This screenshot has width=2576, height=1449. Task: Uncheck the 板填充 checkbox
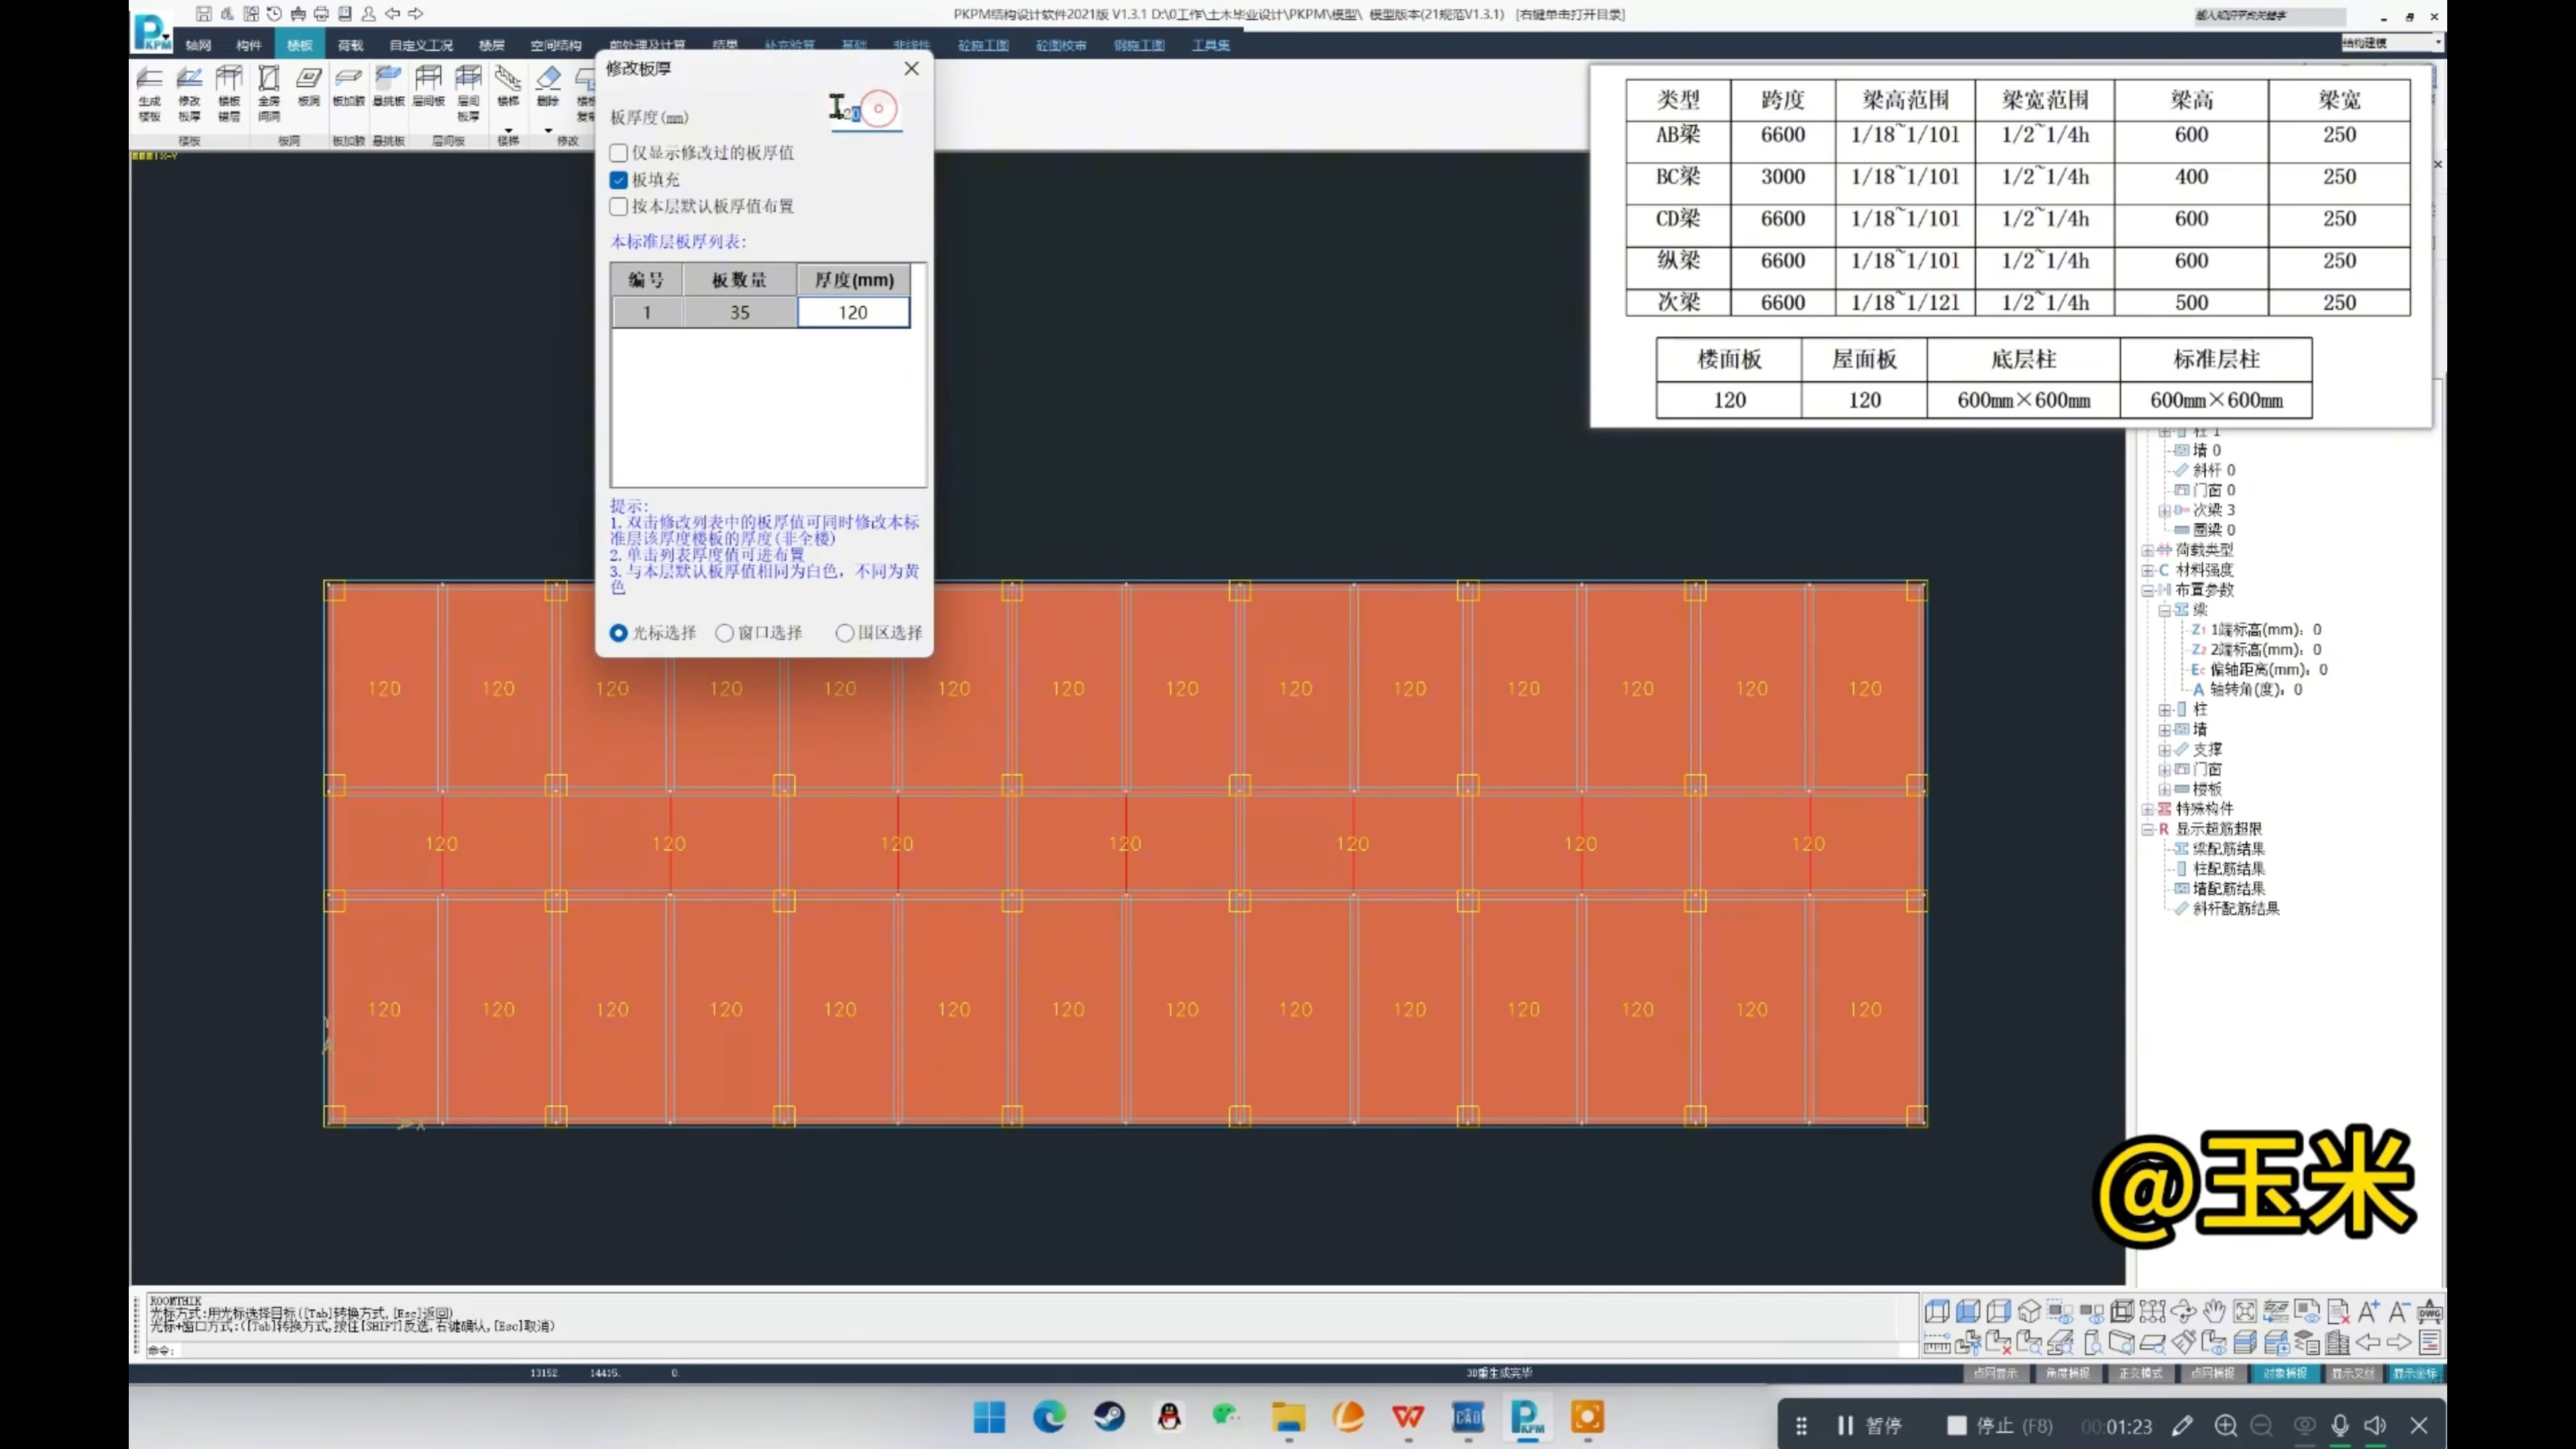coord(619,180)
